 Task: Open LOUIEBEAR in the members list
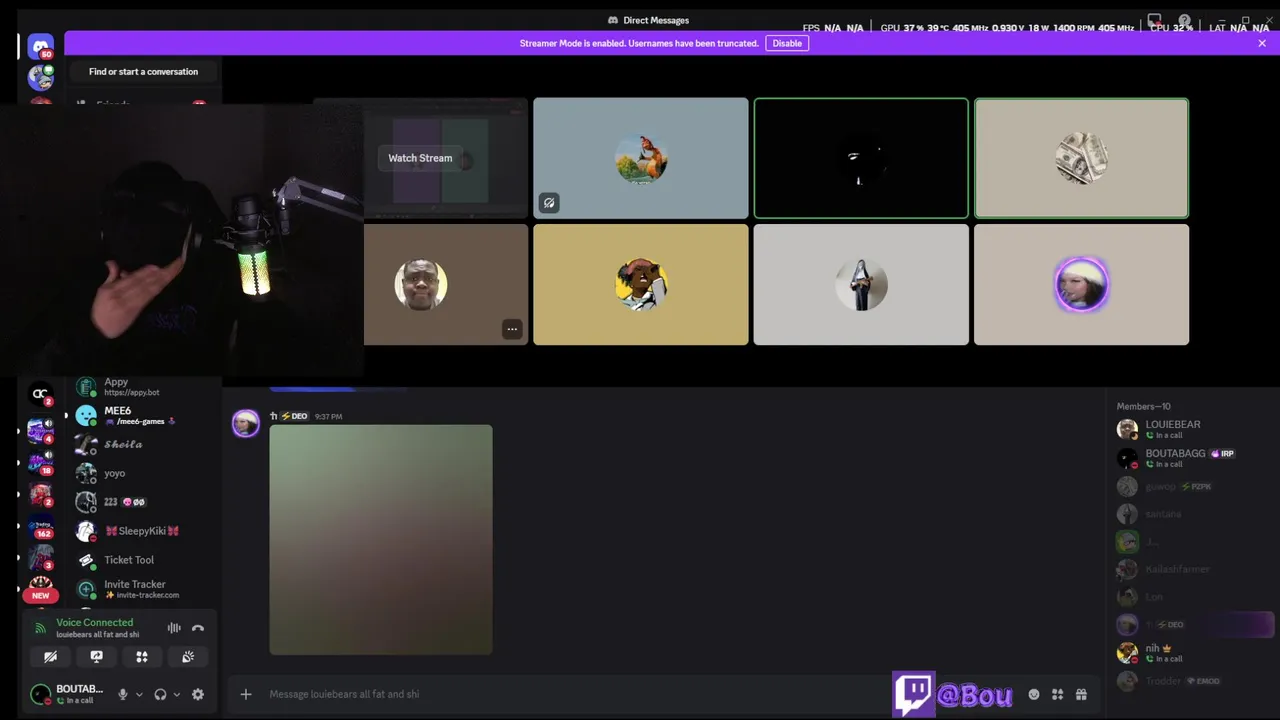[1195, 429]
